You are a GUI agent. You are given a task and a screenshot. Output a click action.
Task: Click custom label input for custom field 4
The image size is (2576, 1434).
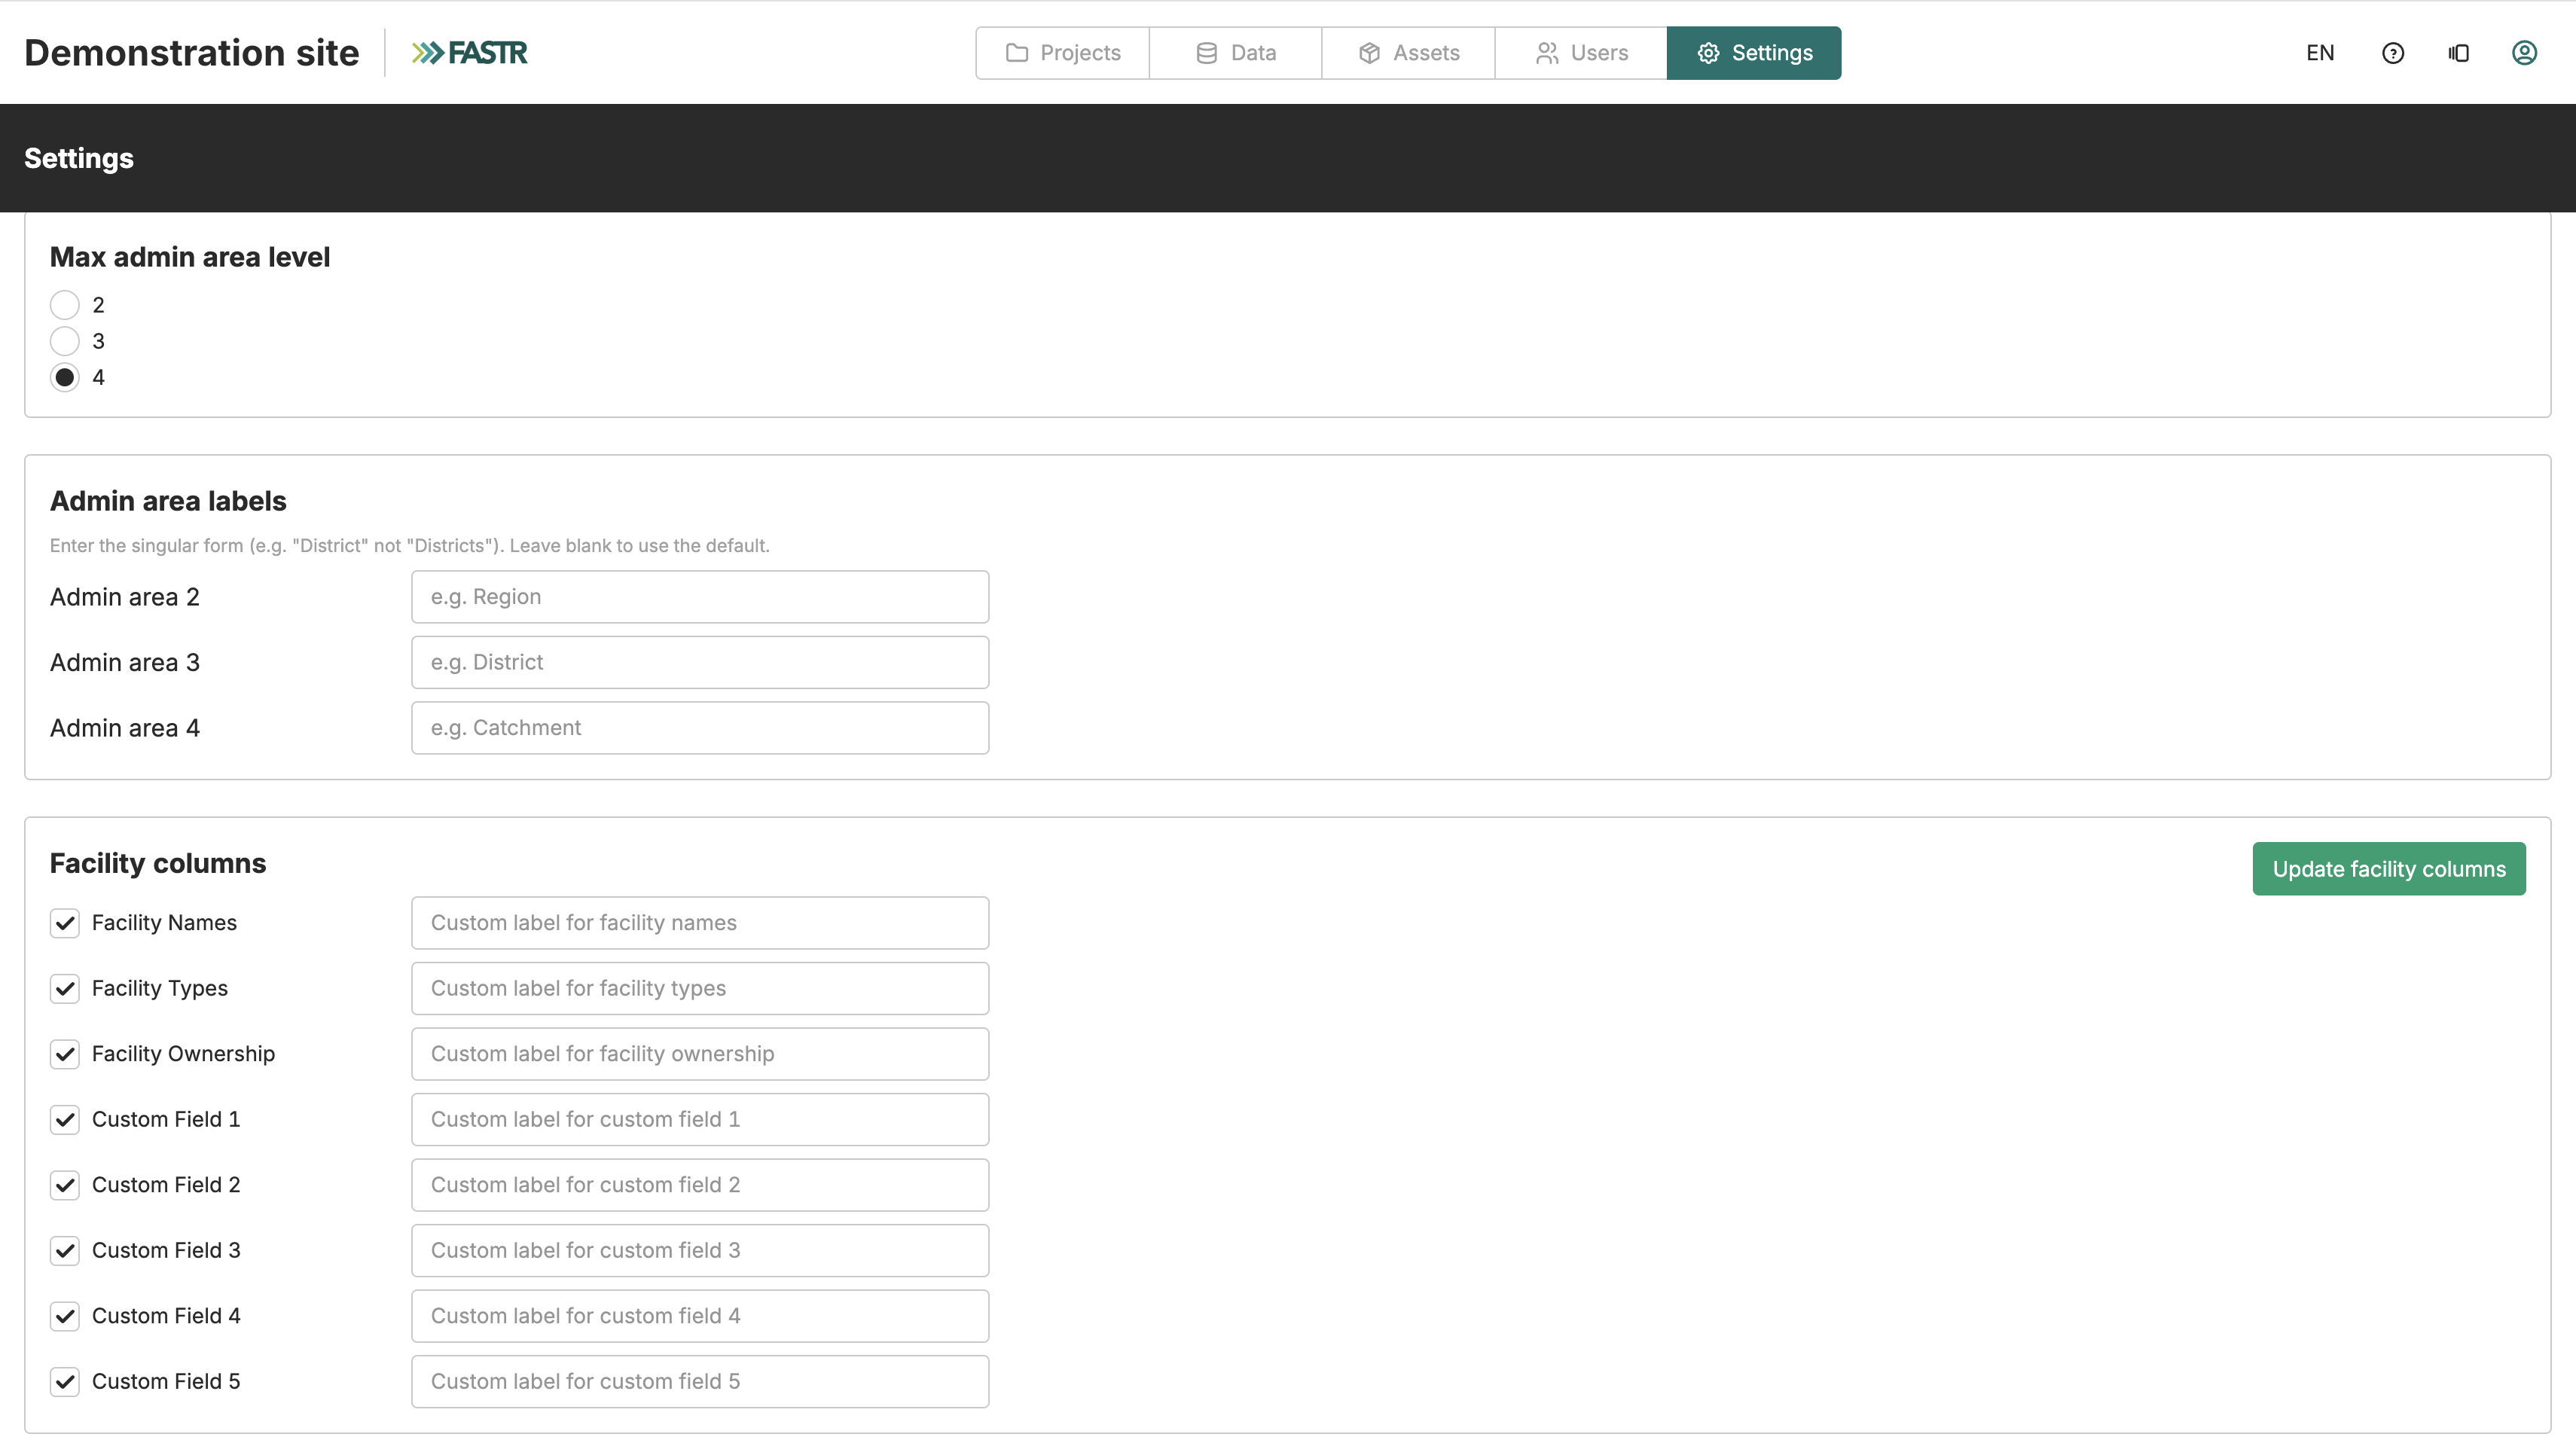(700, 1316)
